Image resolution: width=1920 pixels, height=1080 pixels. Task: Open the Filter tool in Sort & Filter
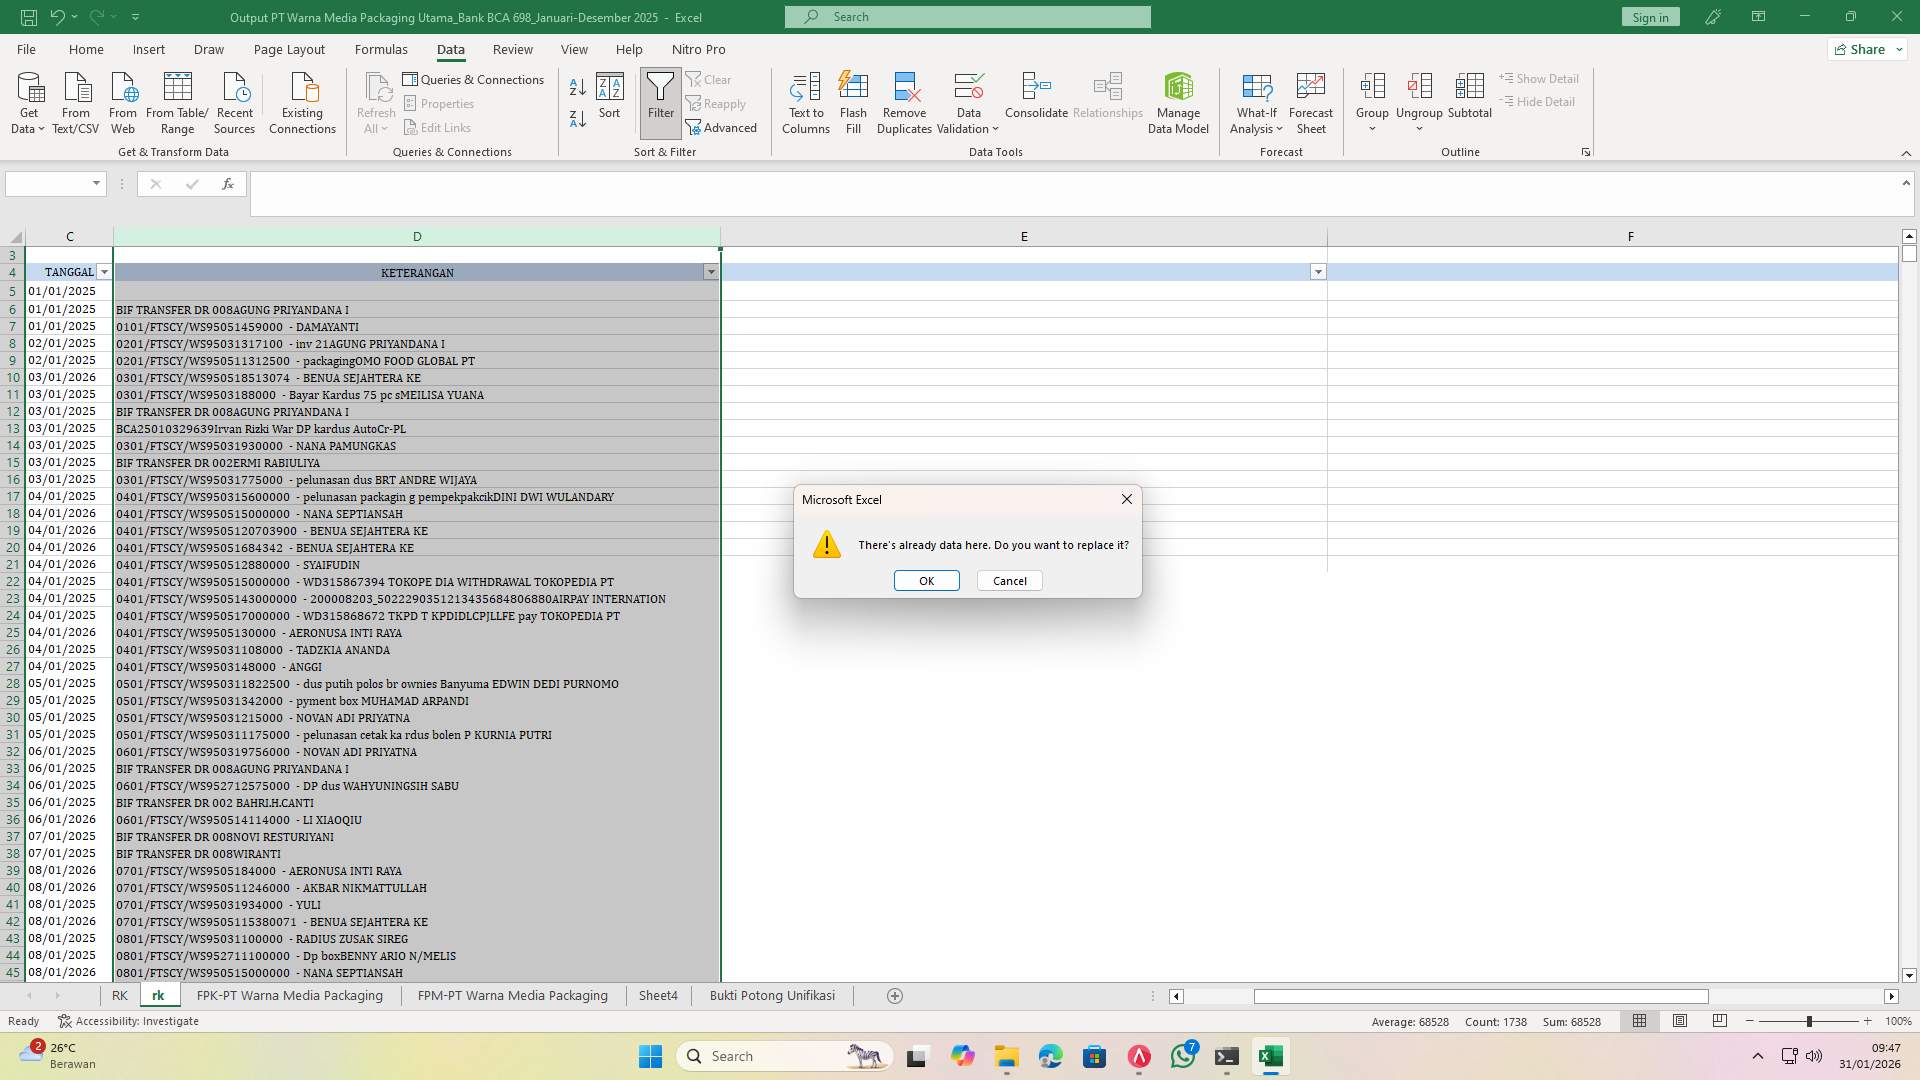tap(660, 100)
